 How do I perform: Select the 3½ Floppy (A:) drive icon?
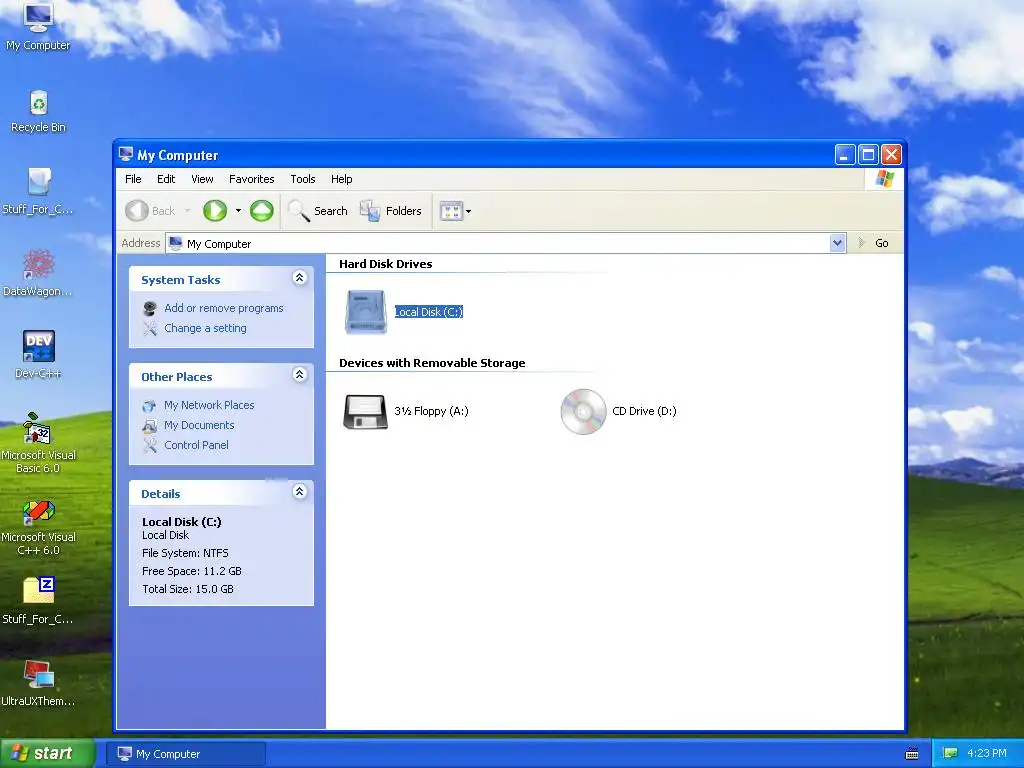pos(365,411)
